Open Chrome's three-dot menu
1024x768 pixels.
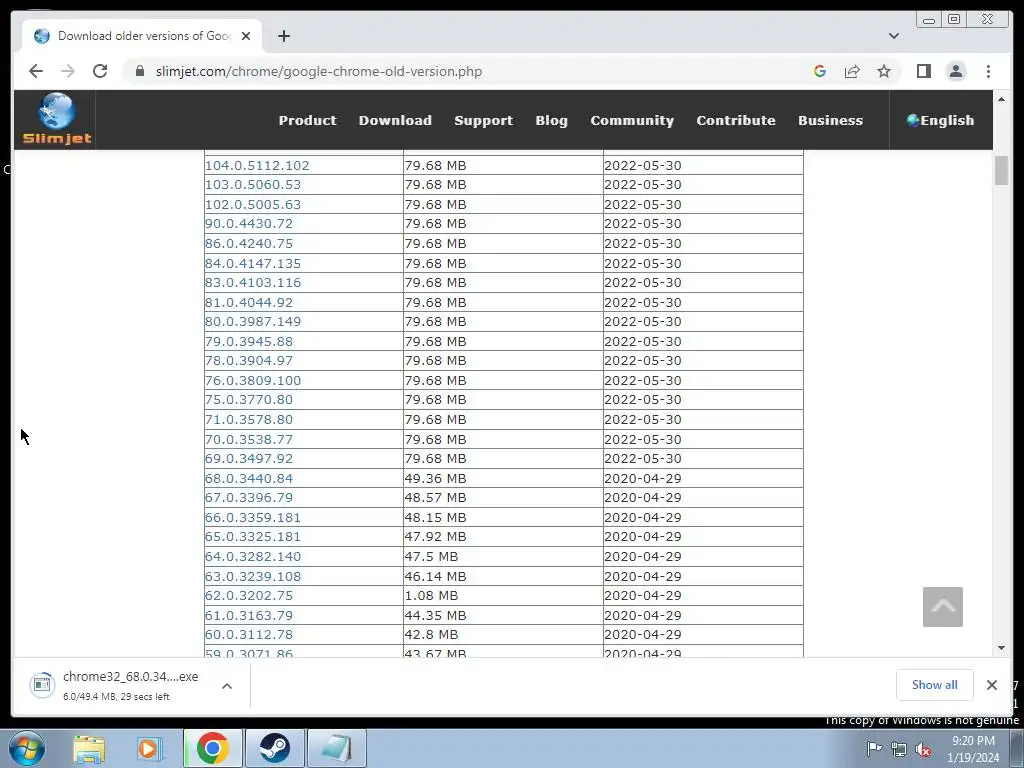click(x=988, y=71)
